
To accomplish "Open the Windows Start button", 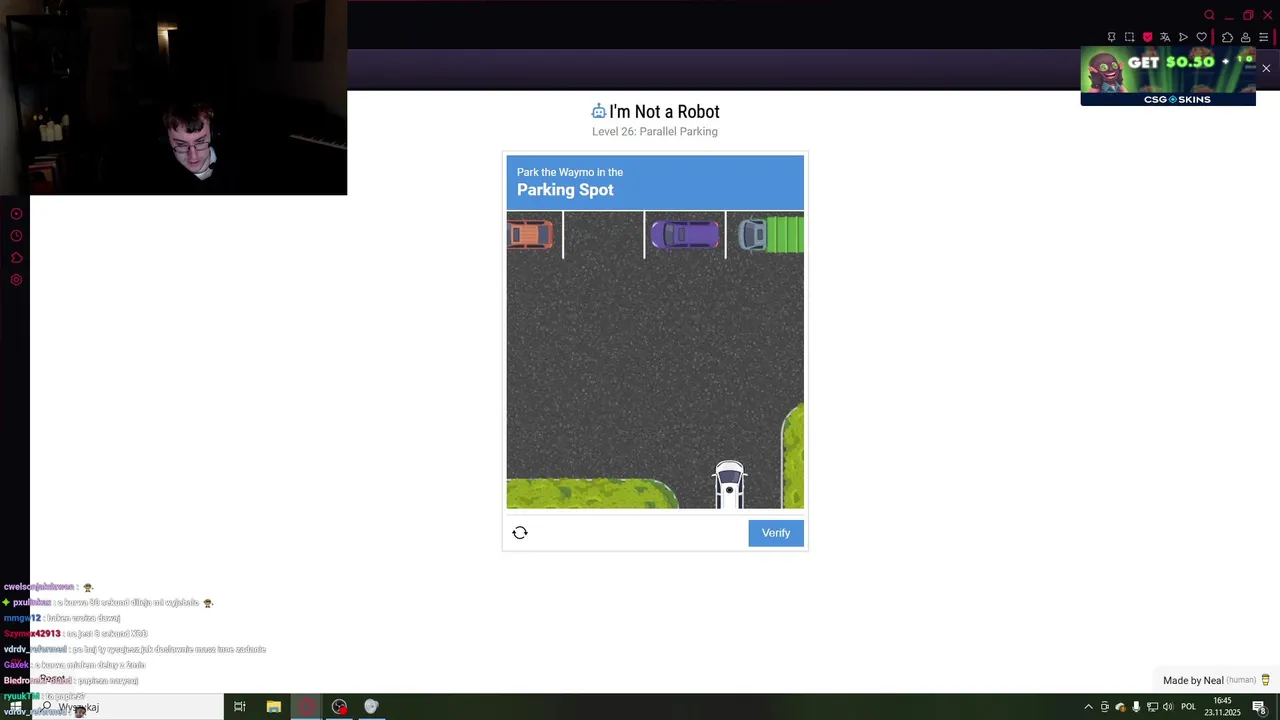I will 15,707.
